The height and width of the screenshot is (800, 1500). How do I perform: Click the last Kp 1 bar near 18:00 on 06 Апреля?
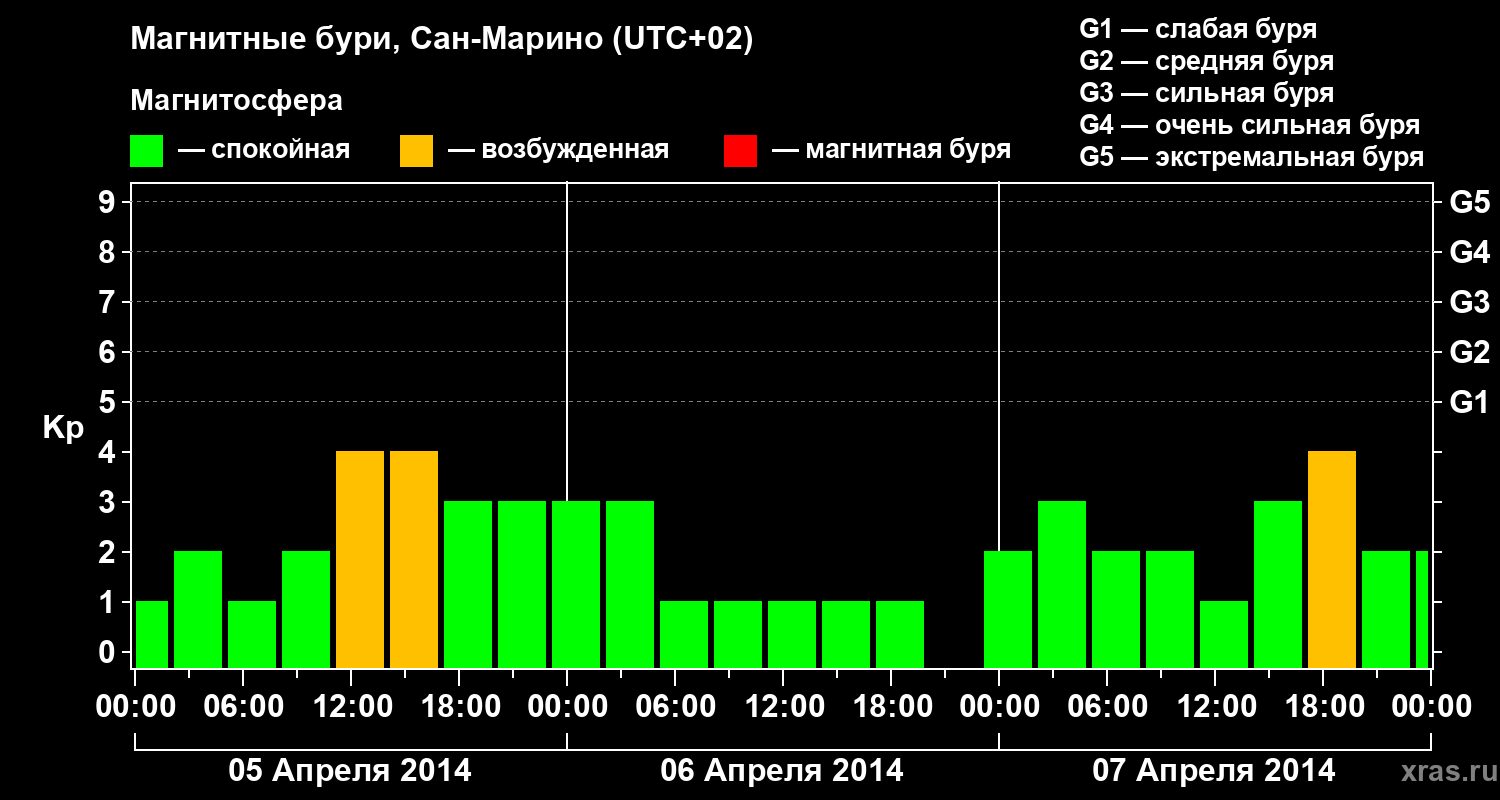pos(900,635)
